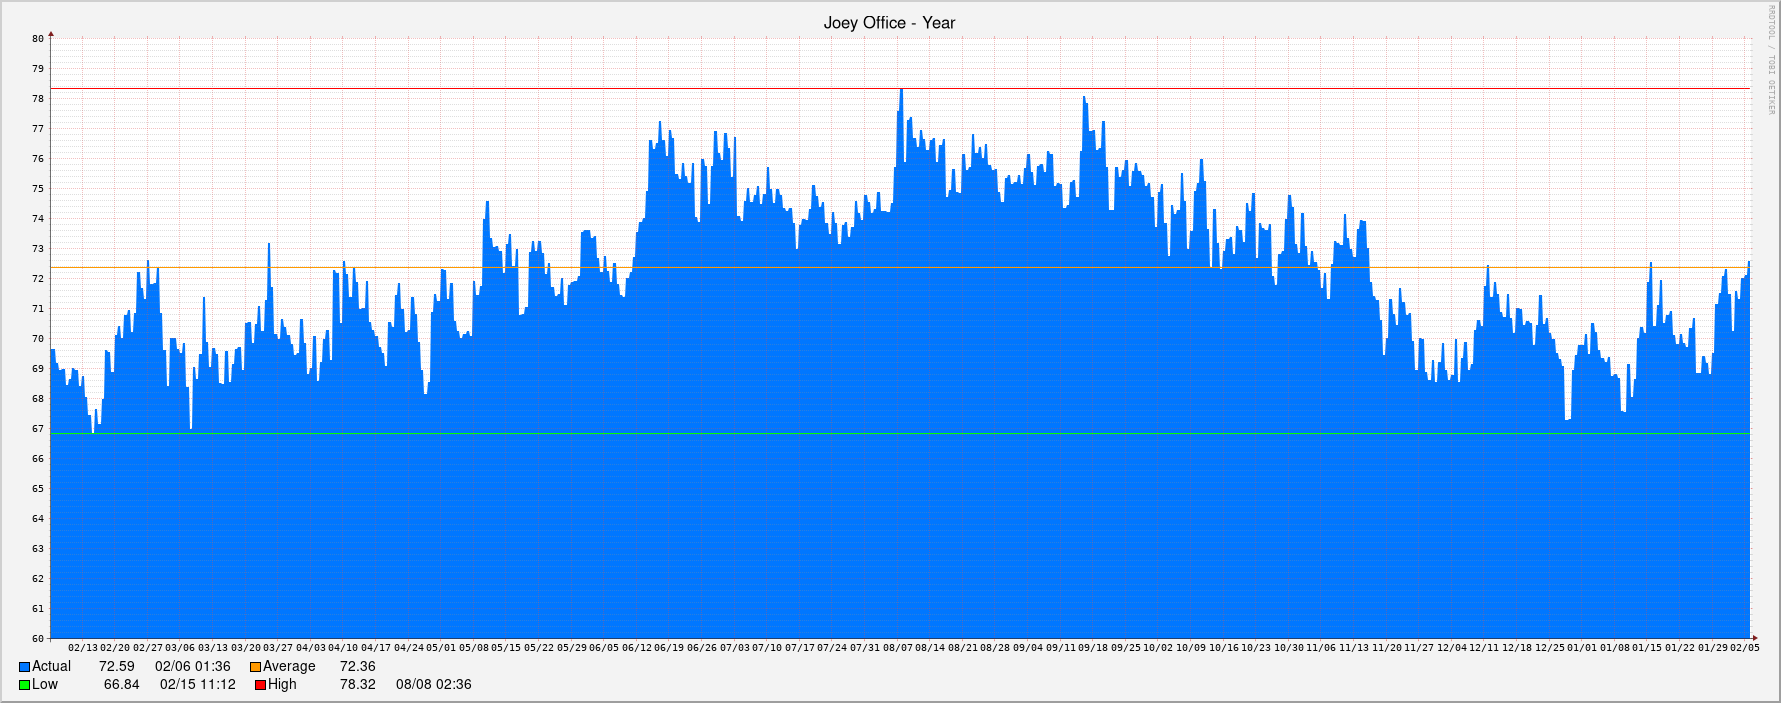
Task: Click the High timestamp 08/08 02:36
Action: coord(433,685)
